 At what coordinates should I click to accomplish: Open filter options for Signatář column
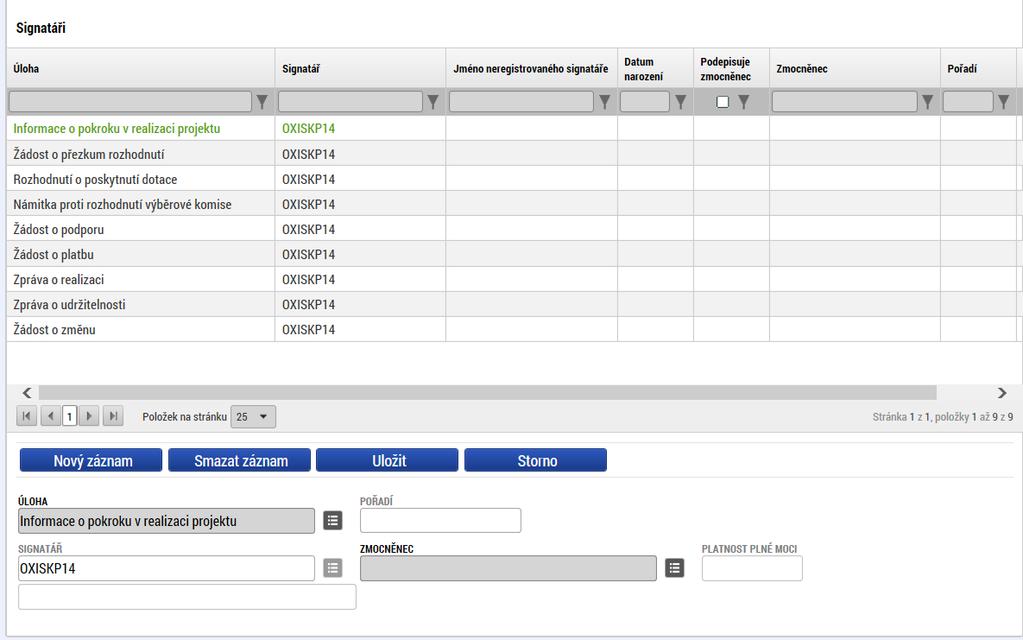433,102
